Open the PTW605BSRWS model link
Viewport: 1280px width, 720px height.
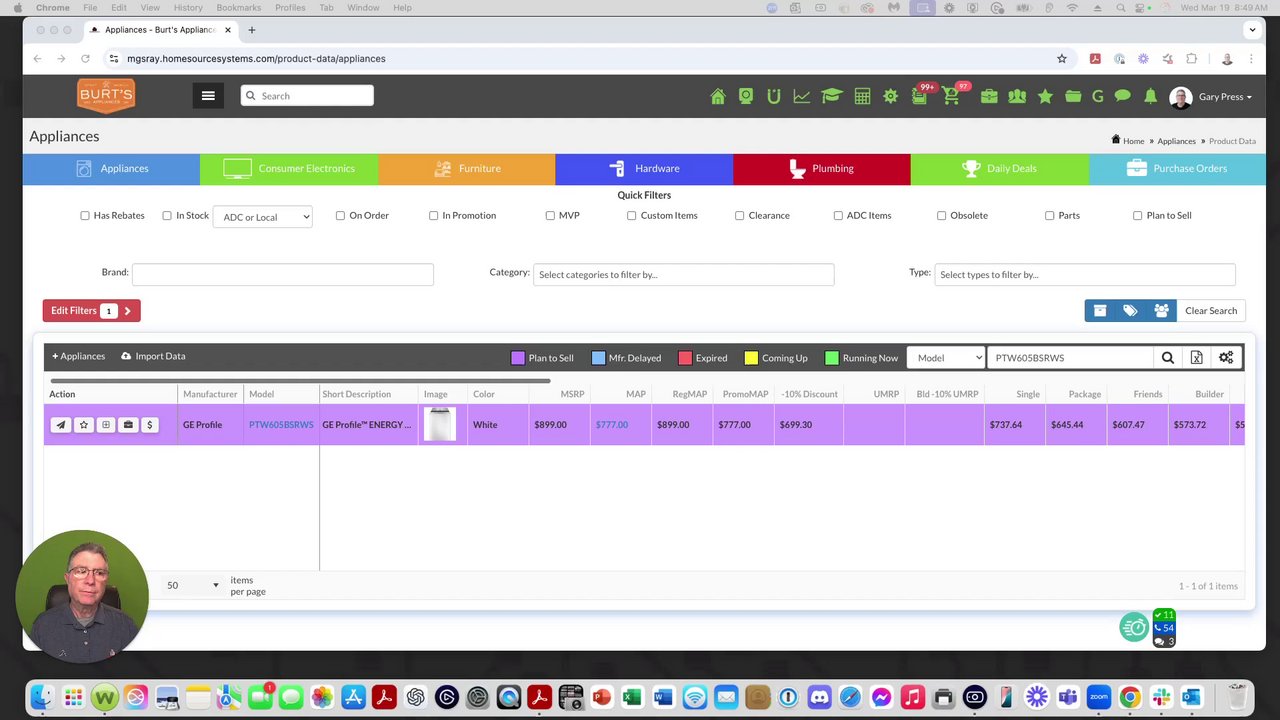tap(281, 425)
